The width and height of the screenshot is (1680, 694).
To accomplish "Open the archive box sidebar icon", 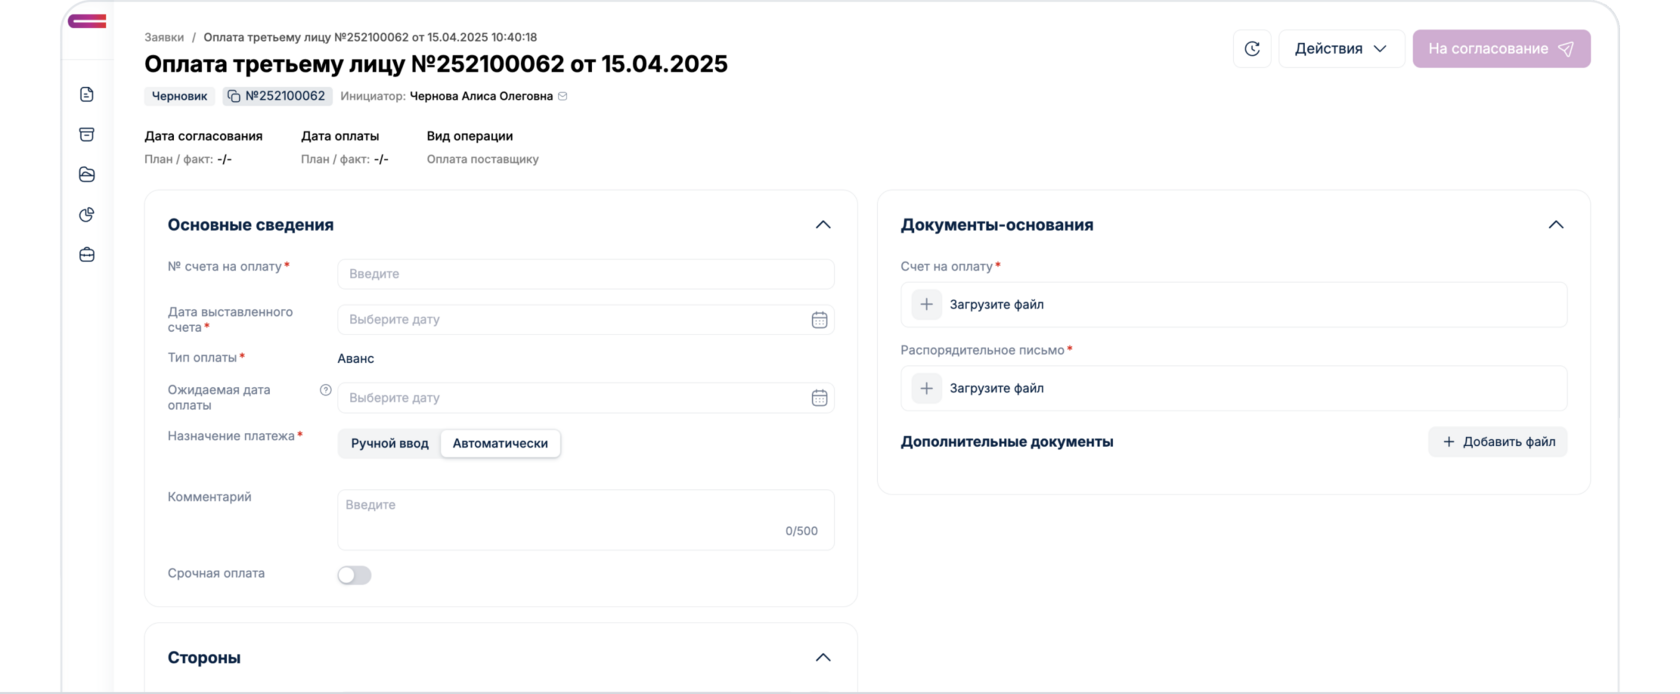I will pos(87,134).
